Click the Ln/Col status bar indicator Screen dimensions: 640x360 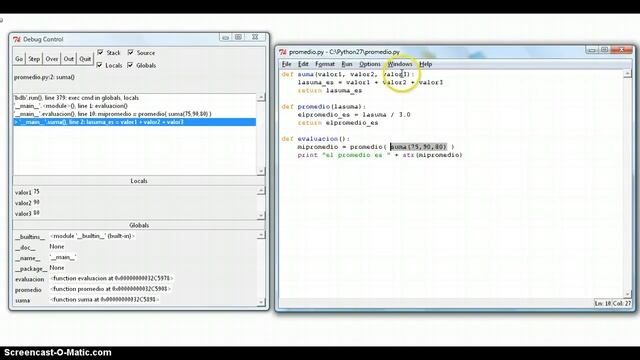click(x=613, y=303)
